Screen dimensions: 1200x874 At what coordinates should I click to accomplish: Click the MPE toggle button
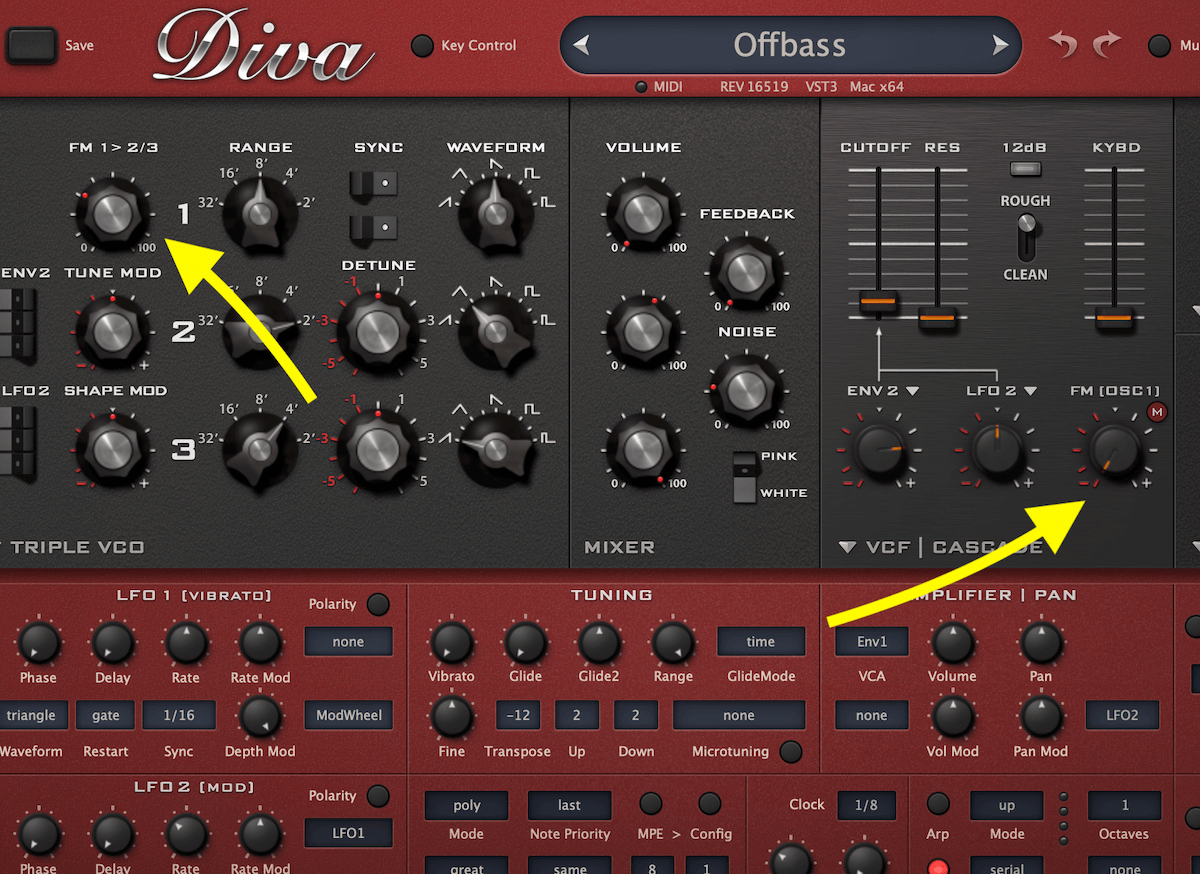pos(650,803)
